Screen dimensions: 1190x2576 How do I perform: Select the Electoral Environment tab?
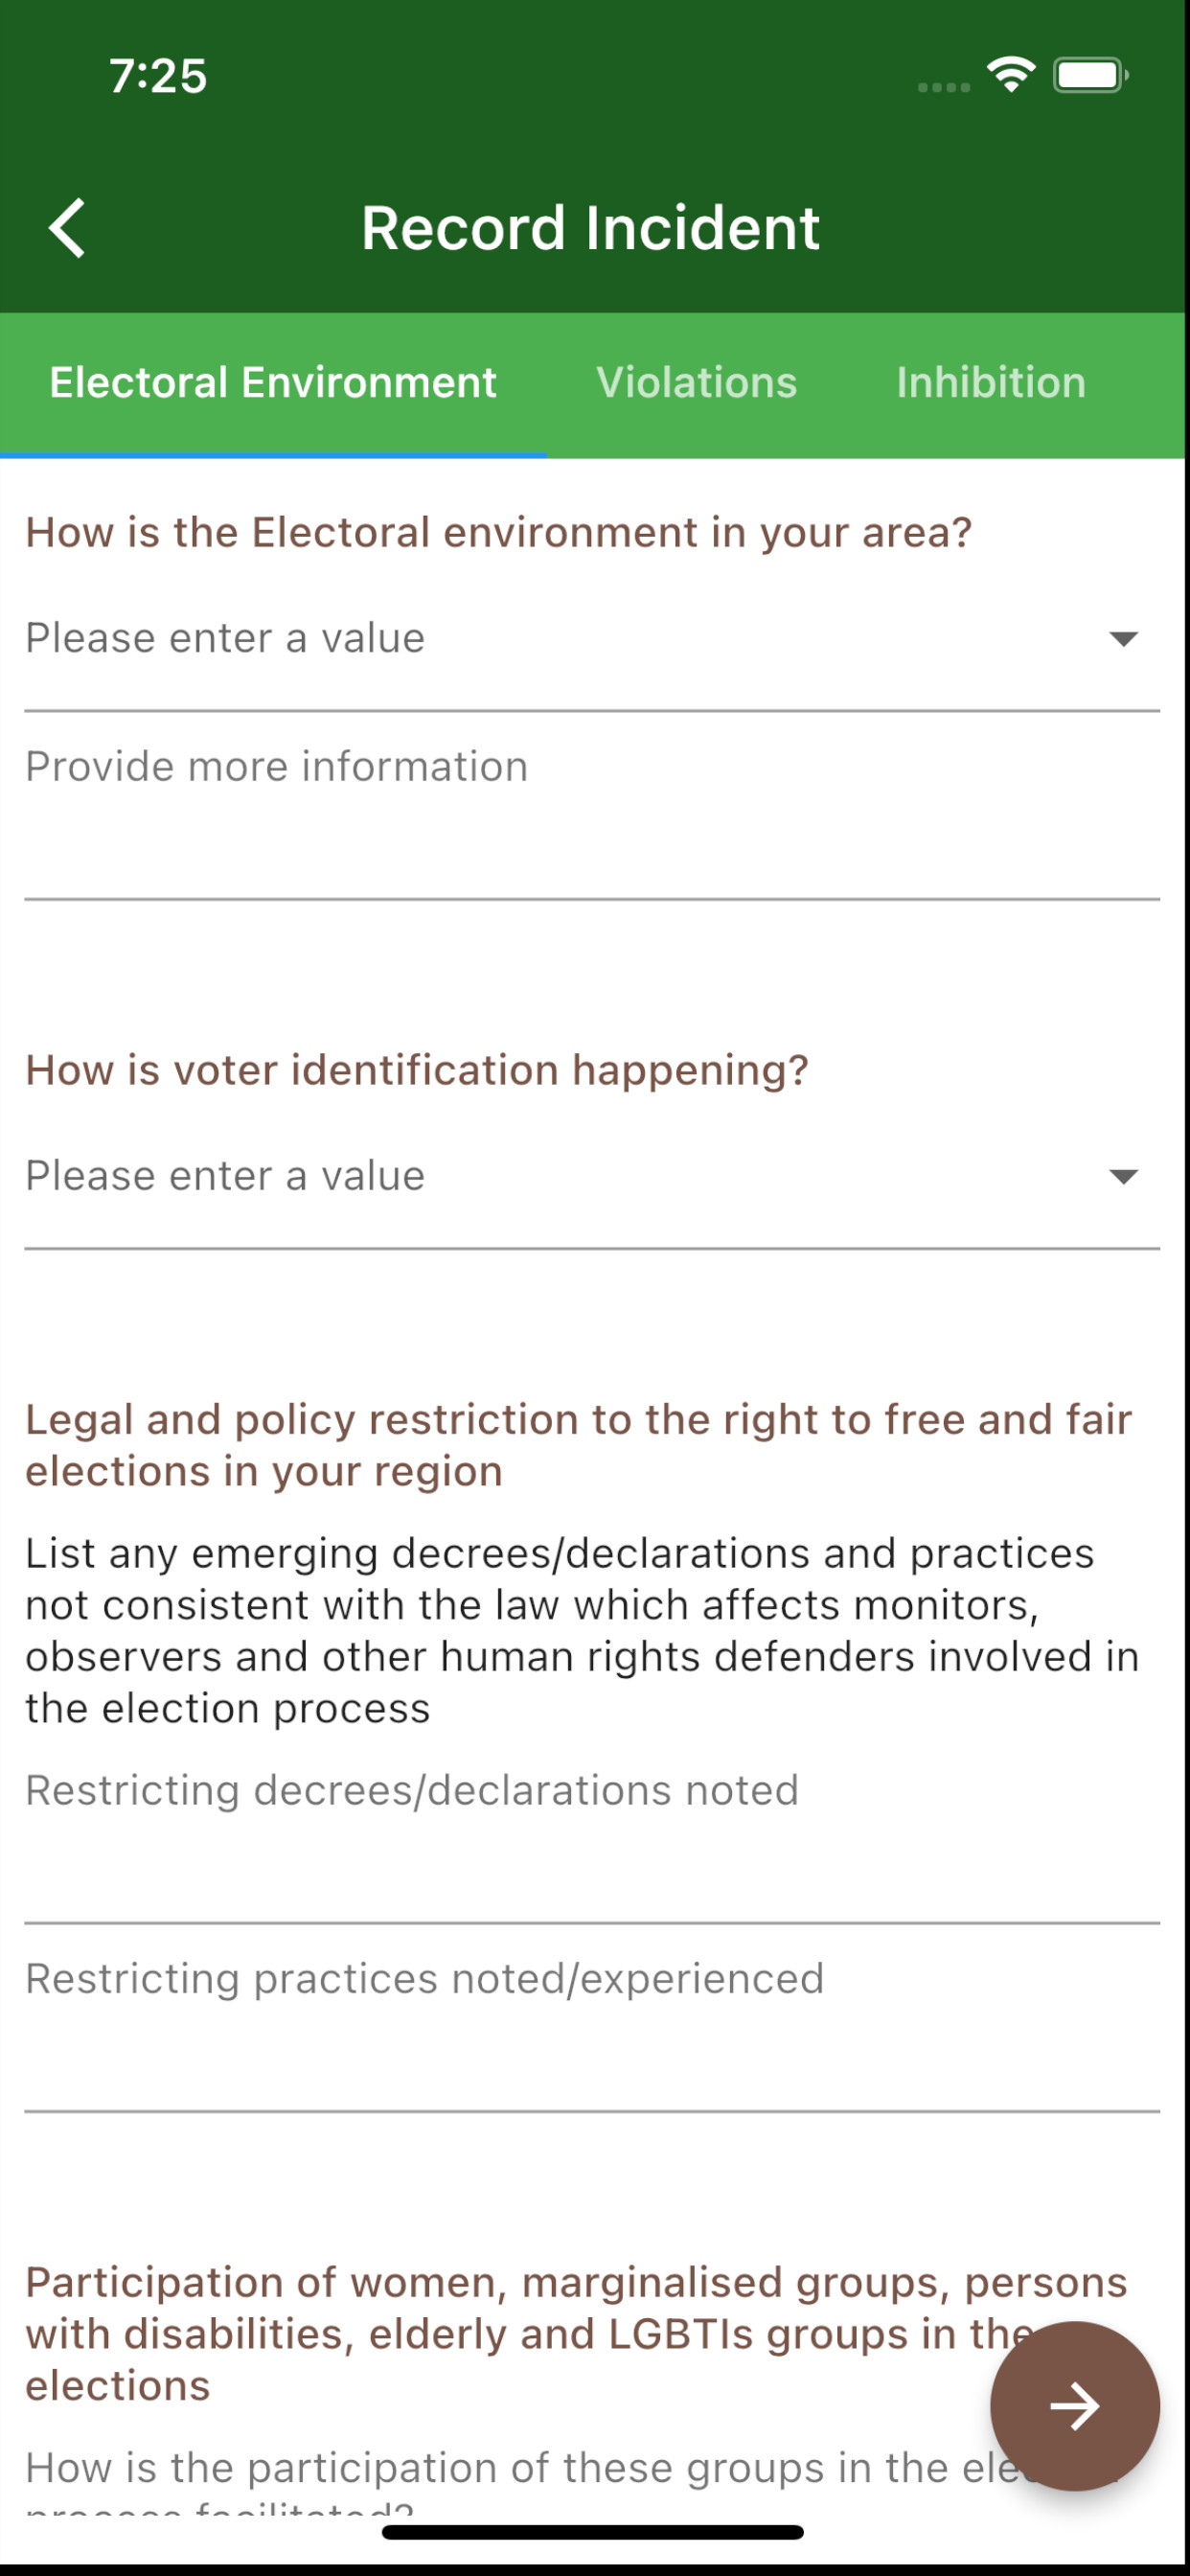tap(273, 383)
